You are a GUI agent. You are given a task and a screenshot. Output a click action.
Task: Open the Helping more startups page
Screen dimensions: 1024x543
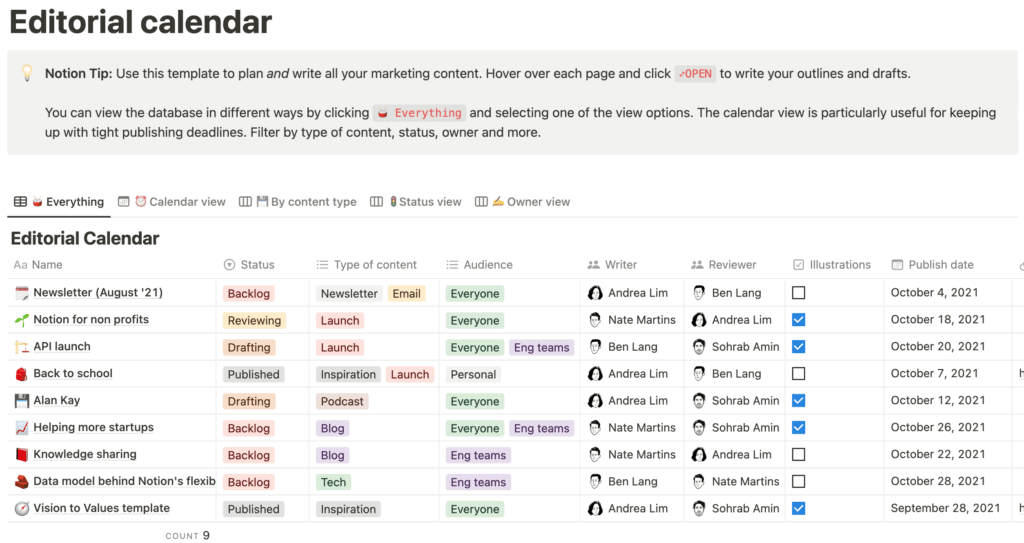93,427
